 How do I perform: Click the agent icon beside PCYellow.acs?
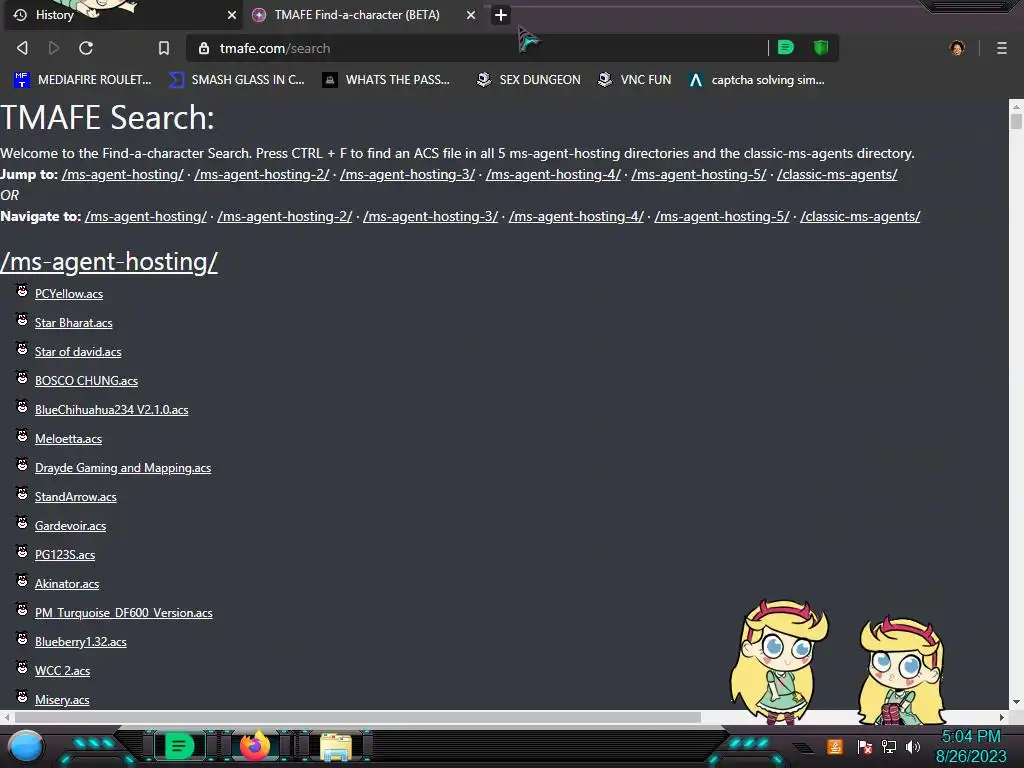(22, 290)
